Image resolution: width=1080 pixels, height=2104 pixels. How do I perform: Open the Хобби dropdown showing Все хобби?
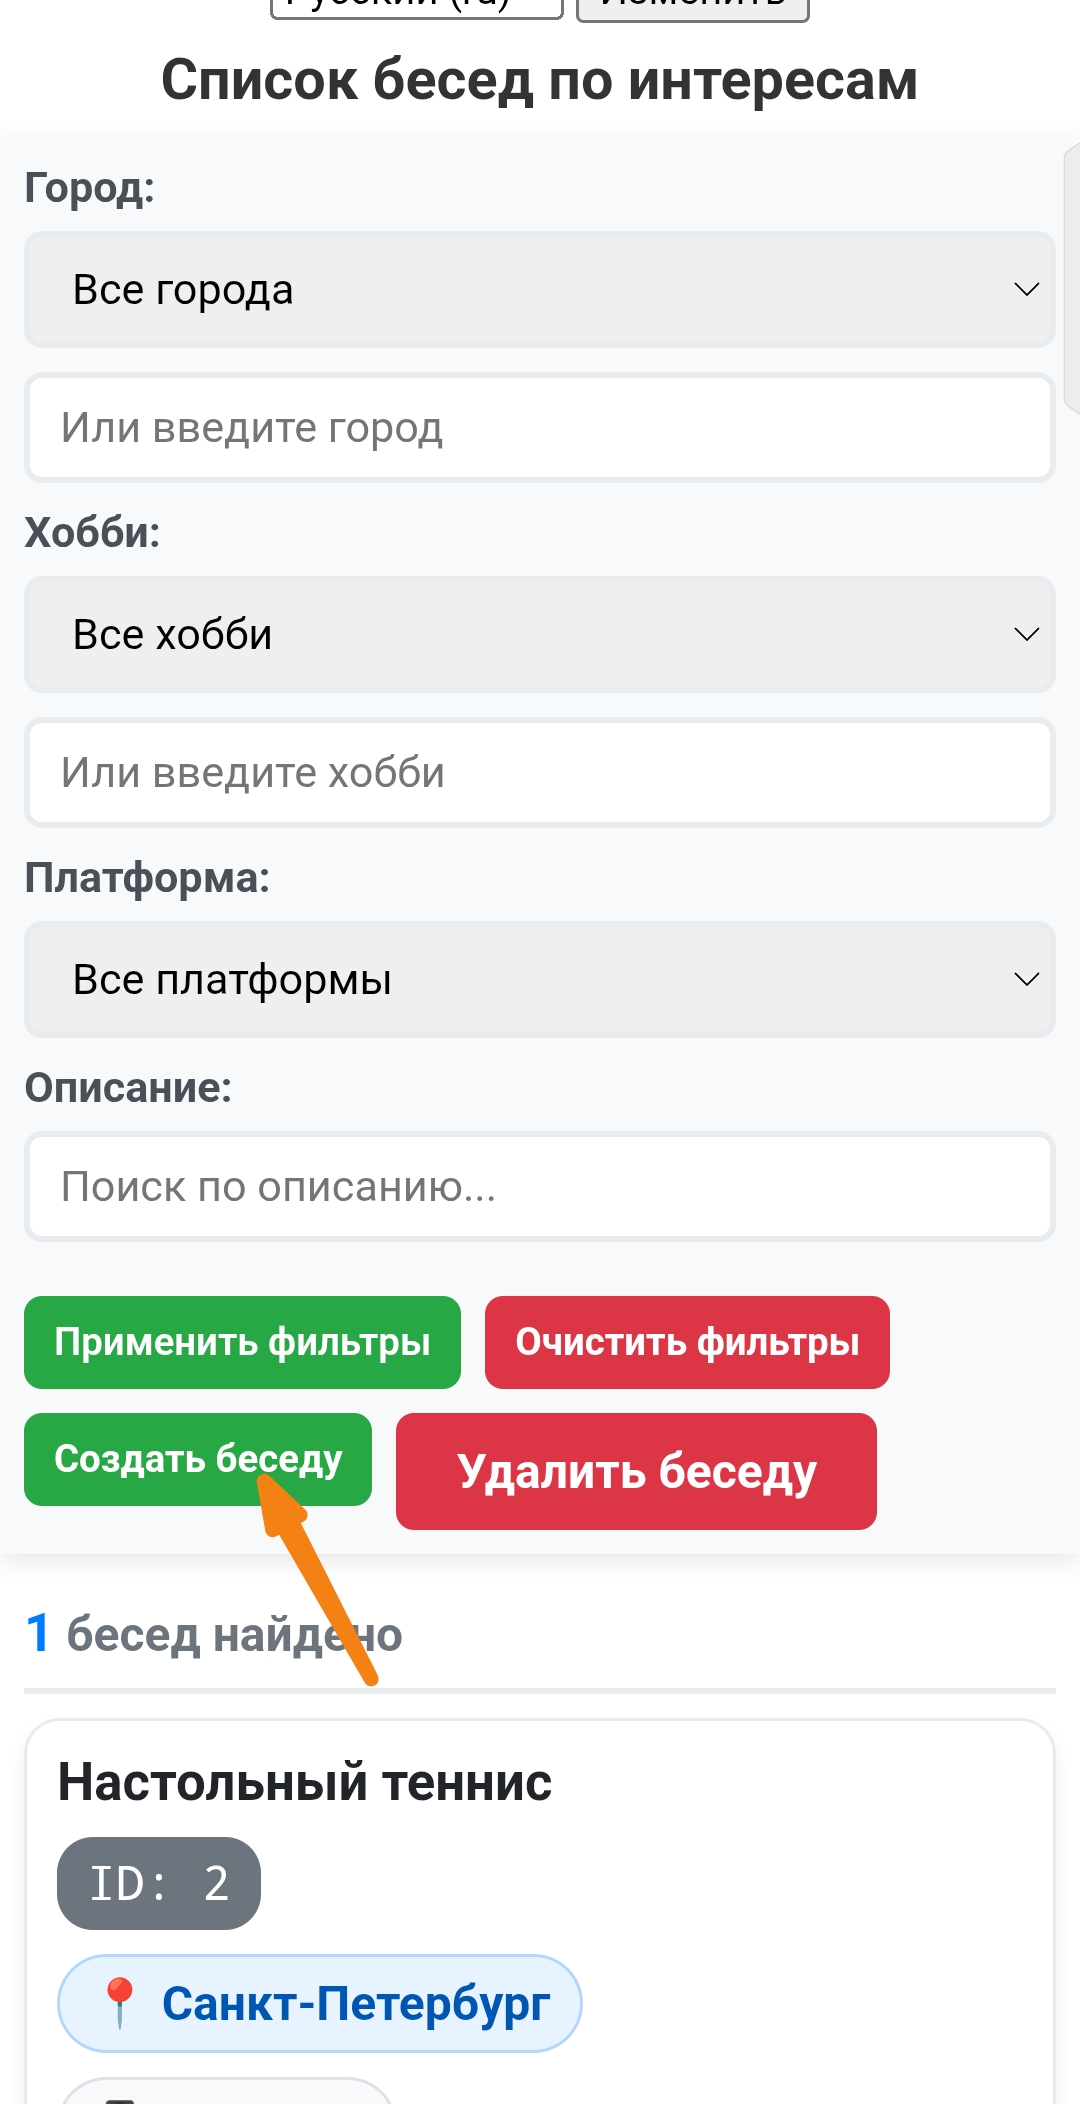pyautogui.click(x=540, y=634)
